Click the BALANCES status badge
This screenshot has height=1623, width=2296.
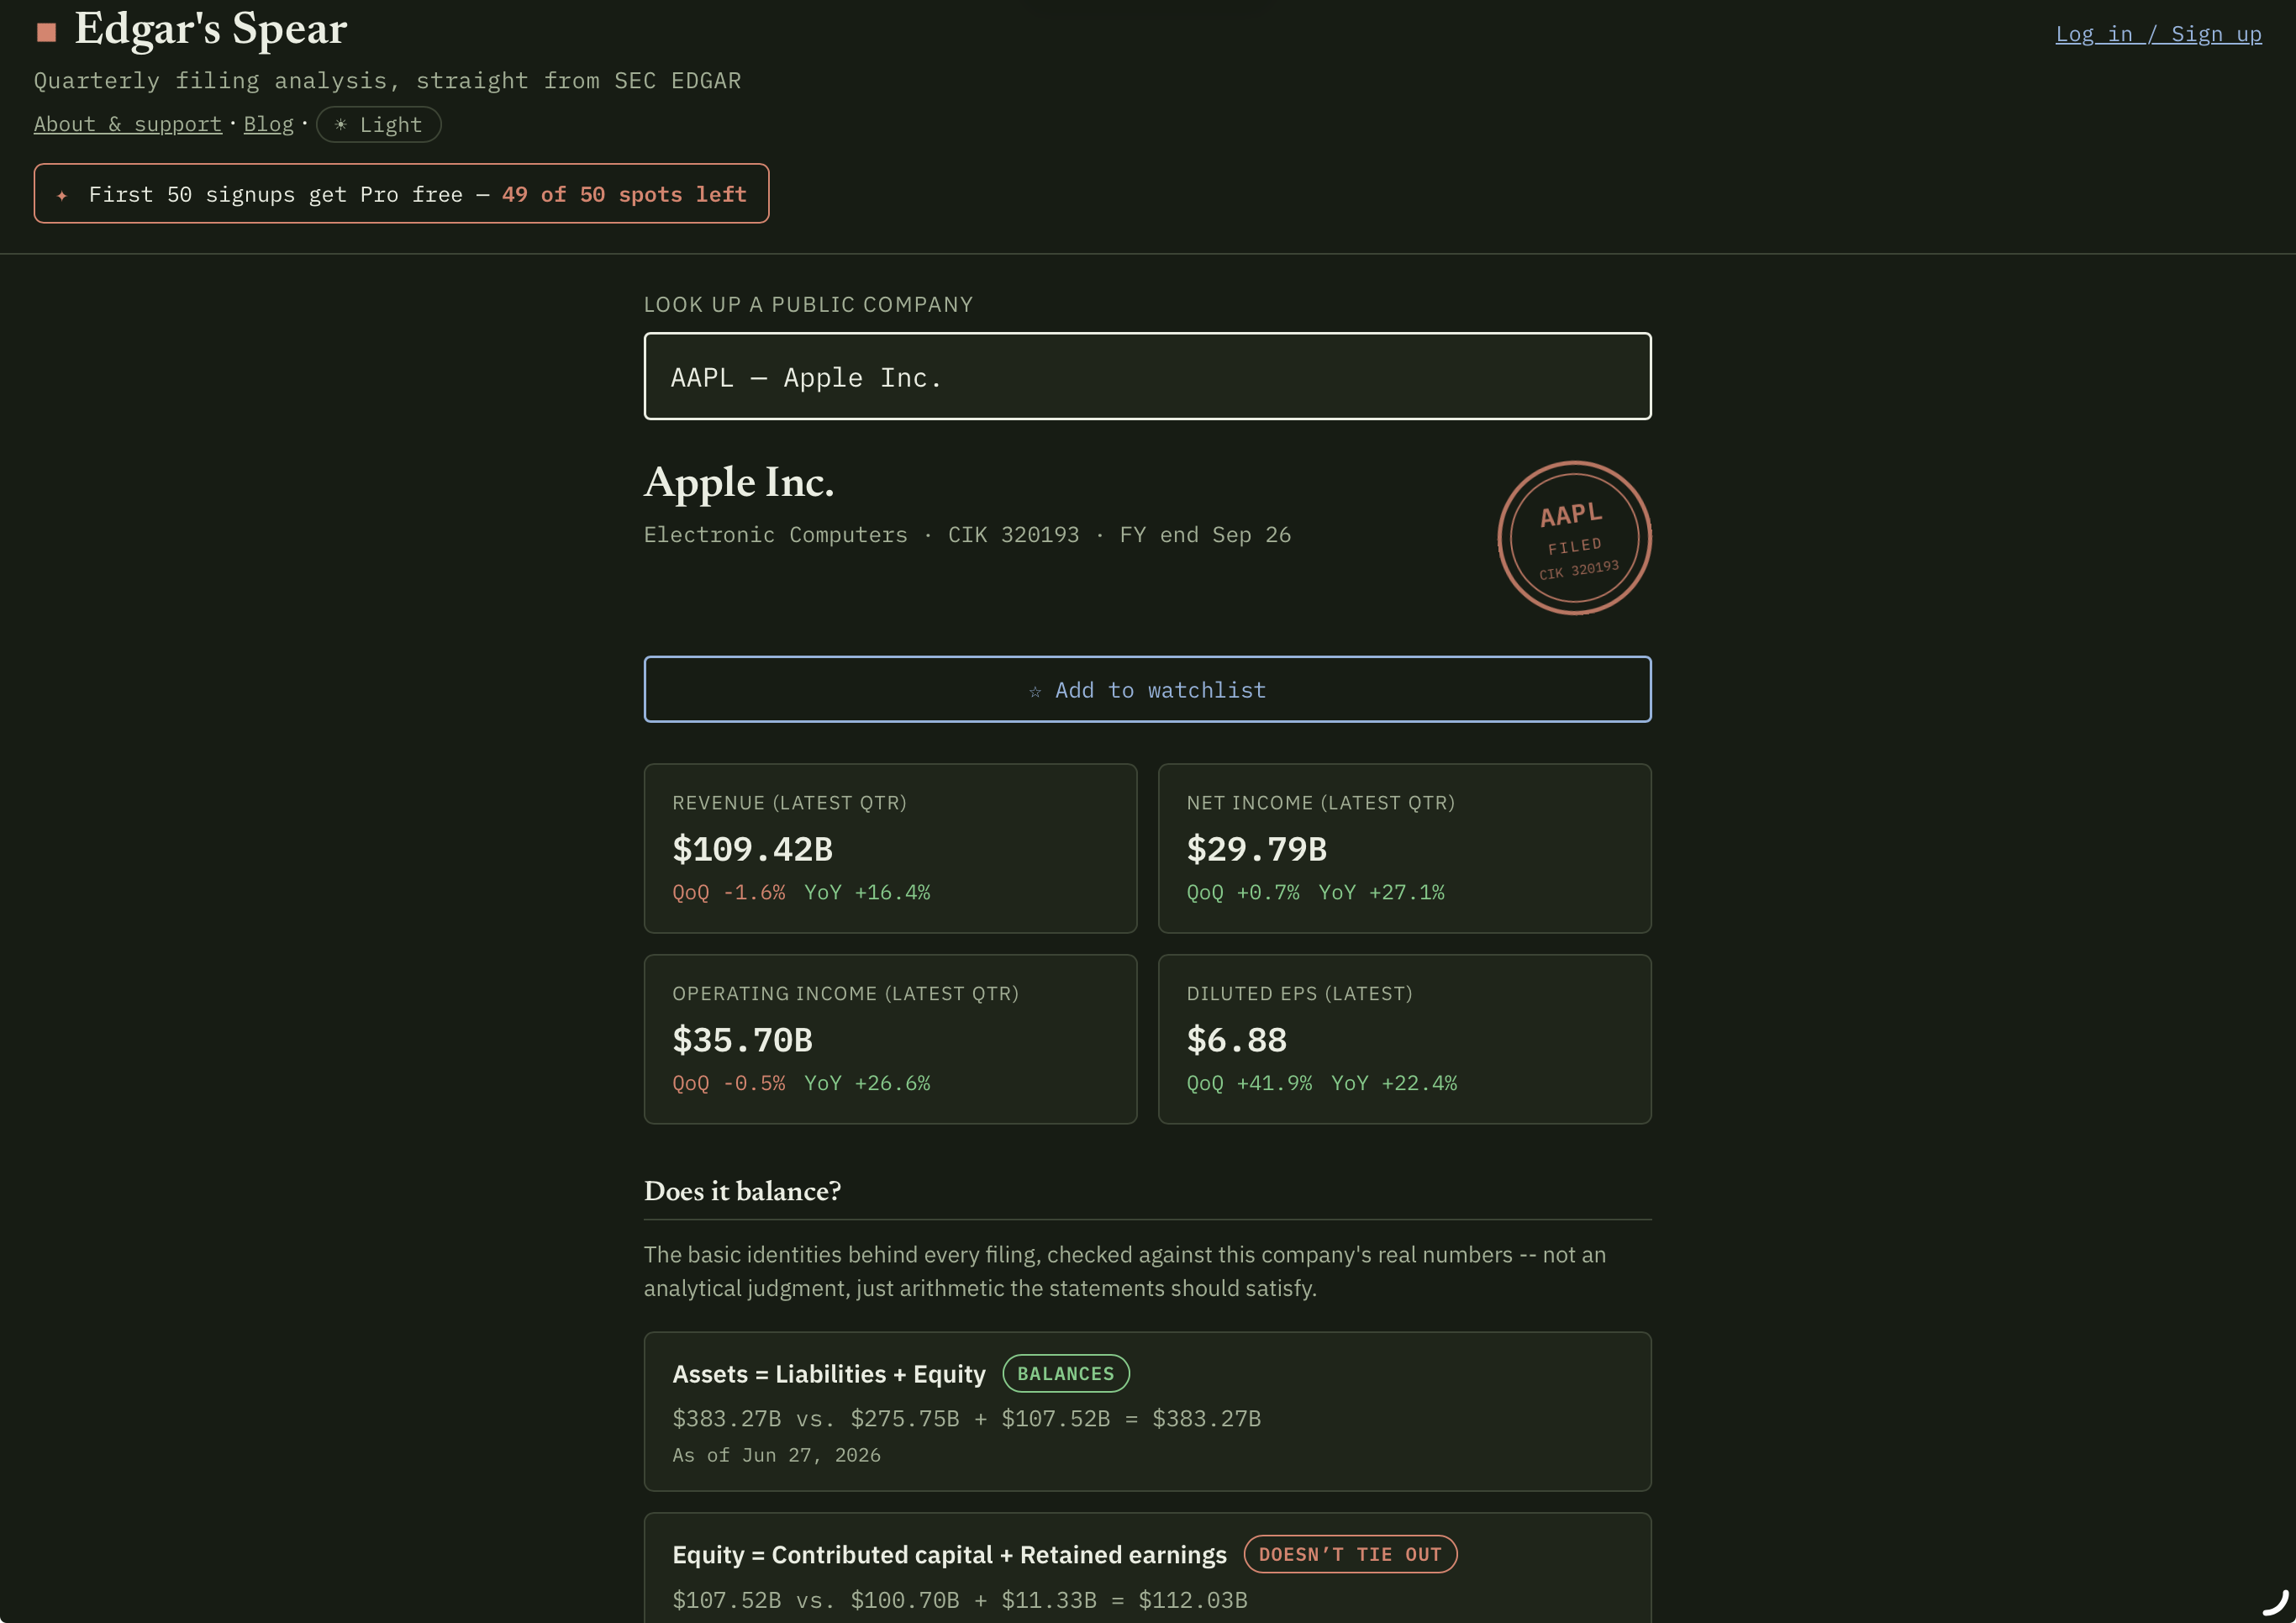pyautogui.click(x=1066, y=1373)
